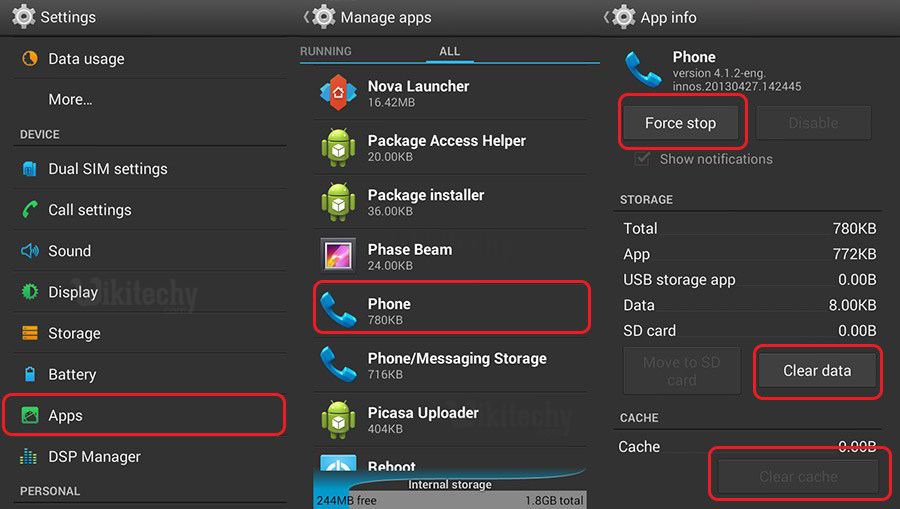Tap the Phase Beam wallpaper icon

click(338, 255)
